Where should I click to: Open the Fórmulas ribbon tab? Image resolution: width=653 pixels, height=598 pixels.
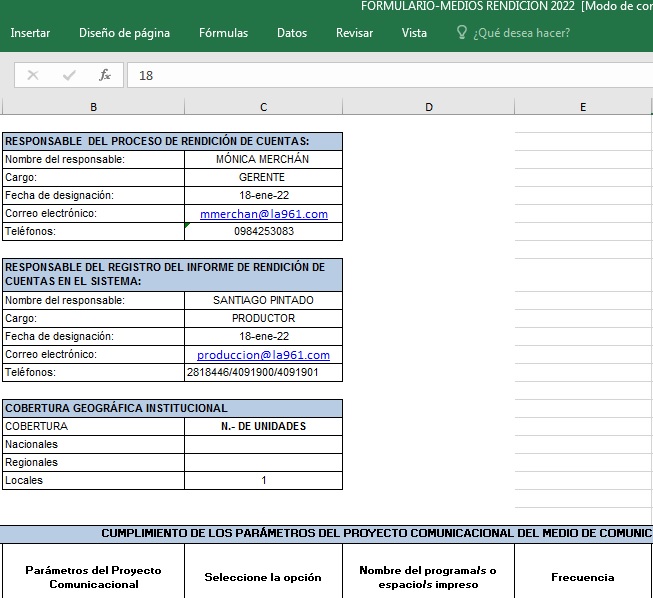[223, 33]
